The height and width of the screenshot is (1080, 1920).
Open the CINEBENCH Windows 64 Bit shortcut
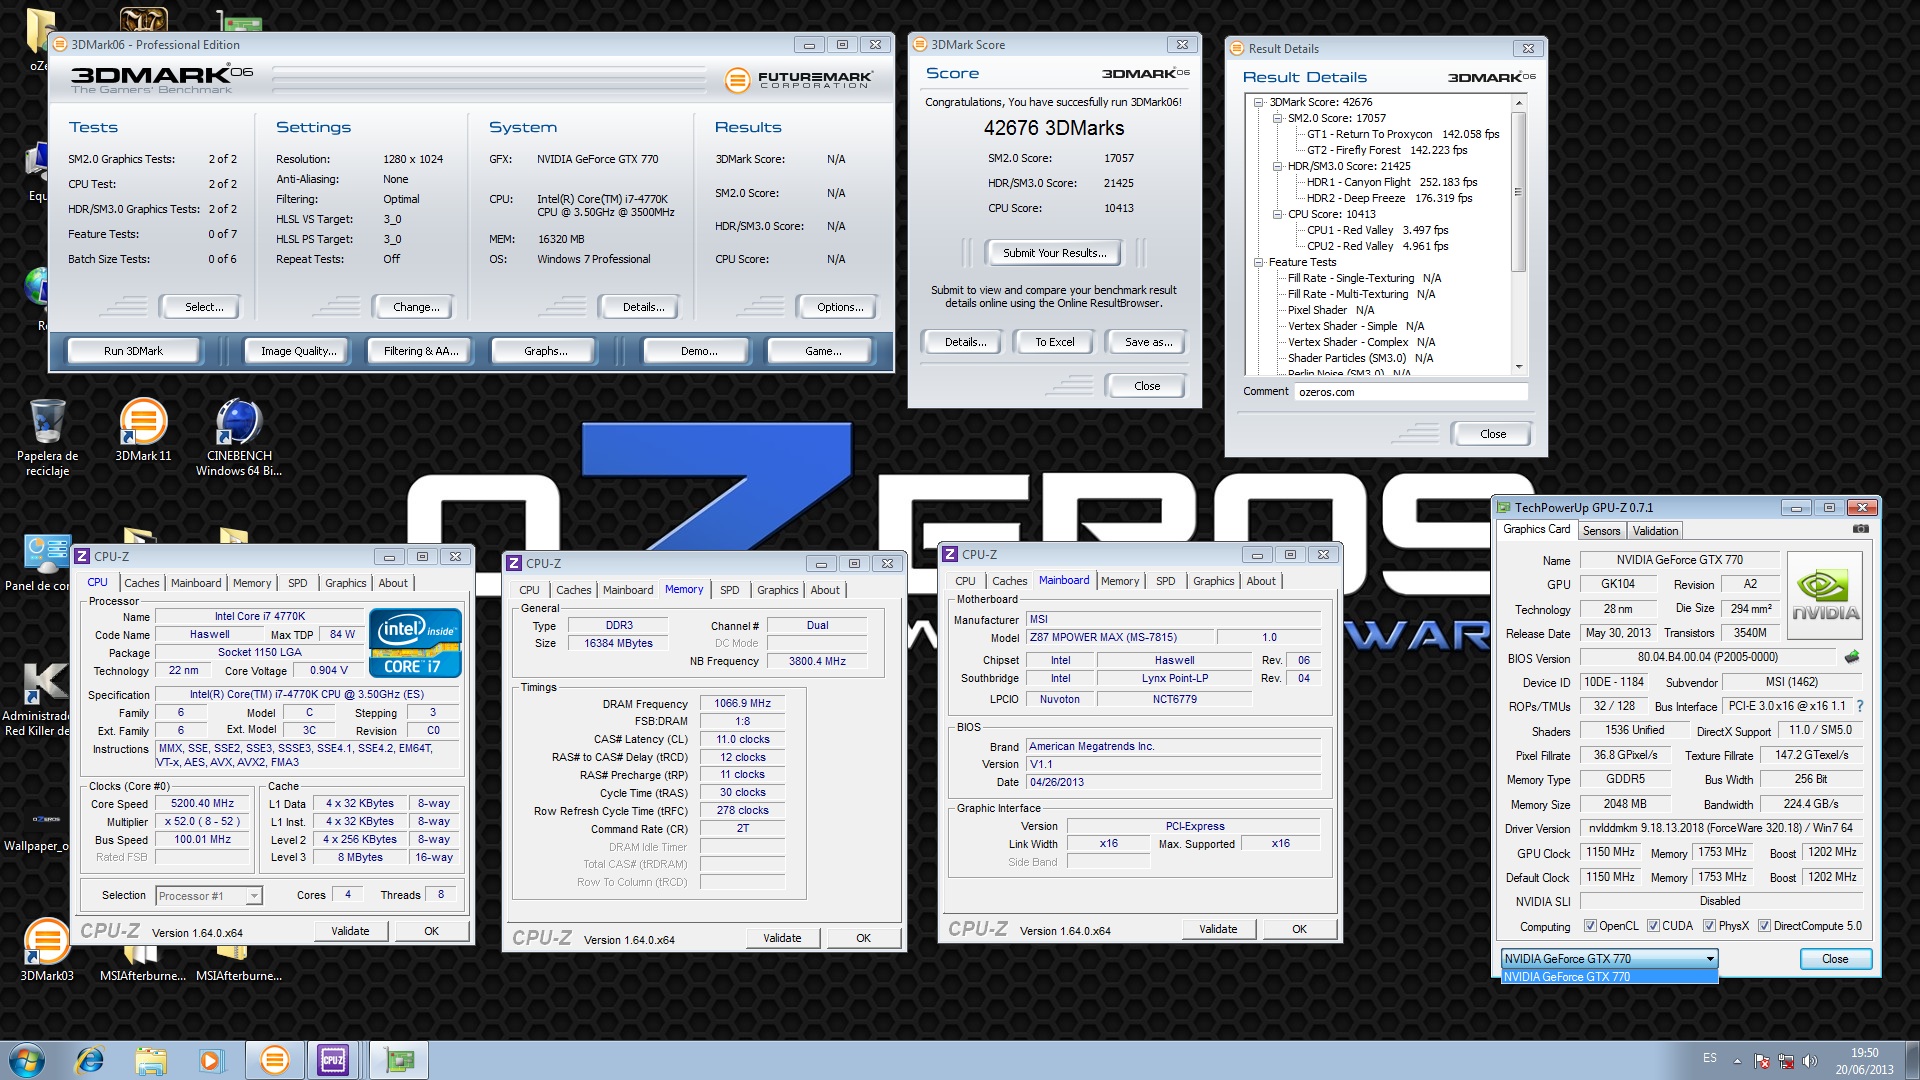pyautogui.click(x=239, y=436)
